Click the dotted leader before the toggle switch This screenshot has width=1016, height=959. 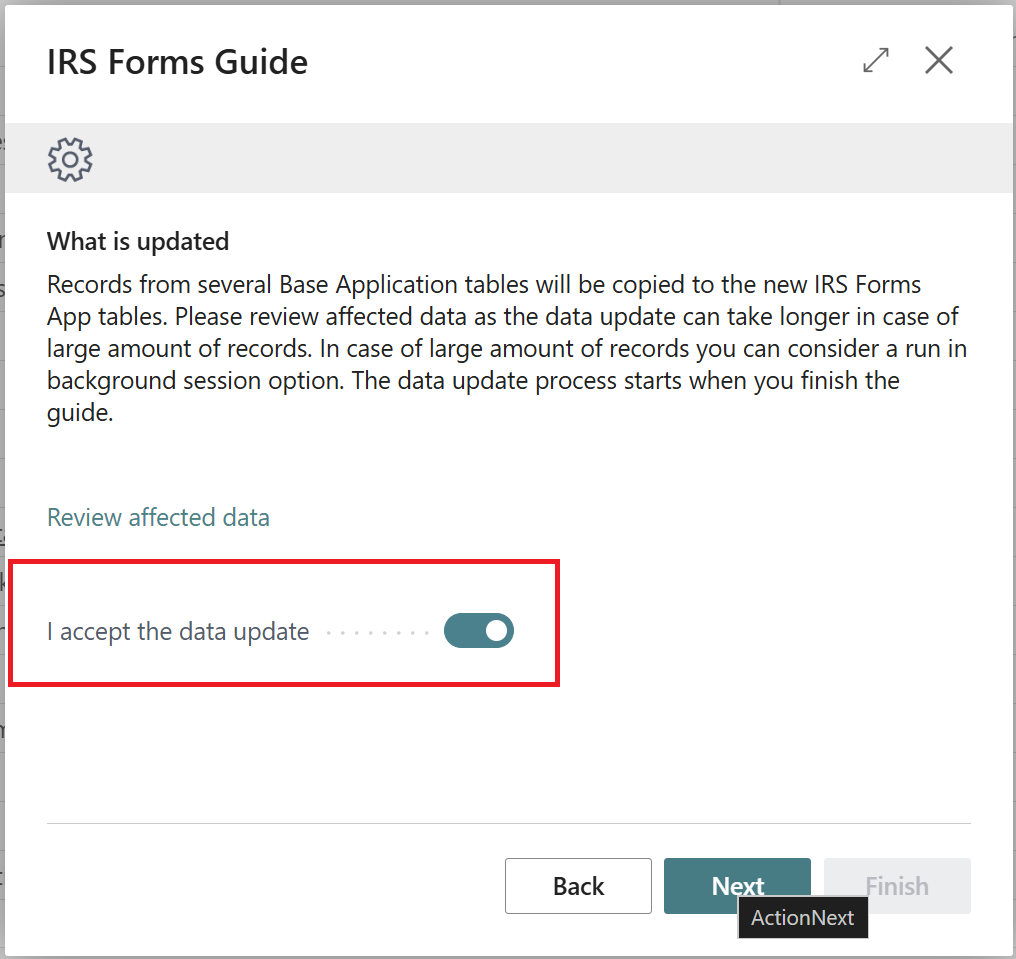pyautogui.click(x=377, y=633)
